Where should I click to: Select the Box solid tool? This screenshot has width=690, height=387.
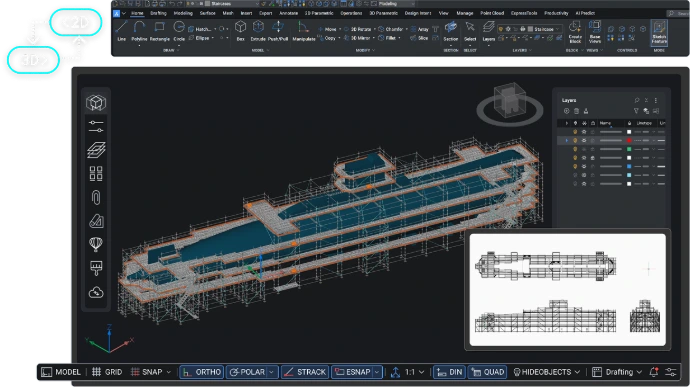pyautogui.click(x=240, y=31)
